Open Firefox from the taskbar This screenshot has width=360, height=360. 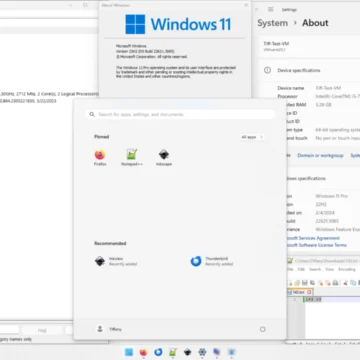tap(143, 352)
